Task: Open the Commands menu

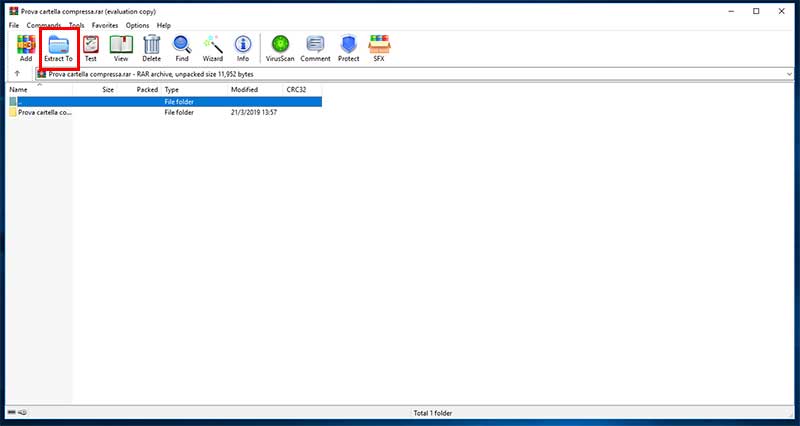Action: coord(44,25)
